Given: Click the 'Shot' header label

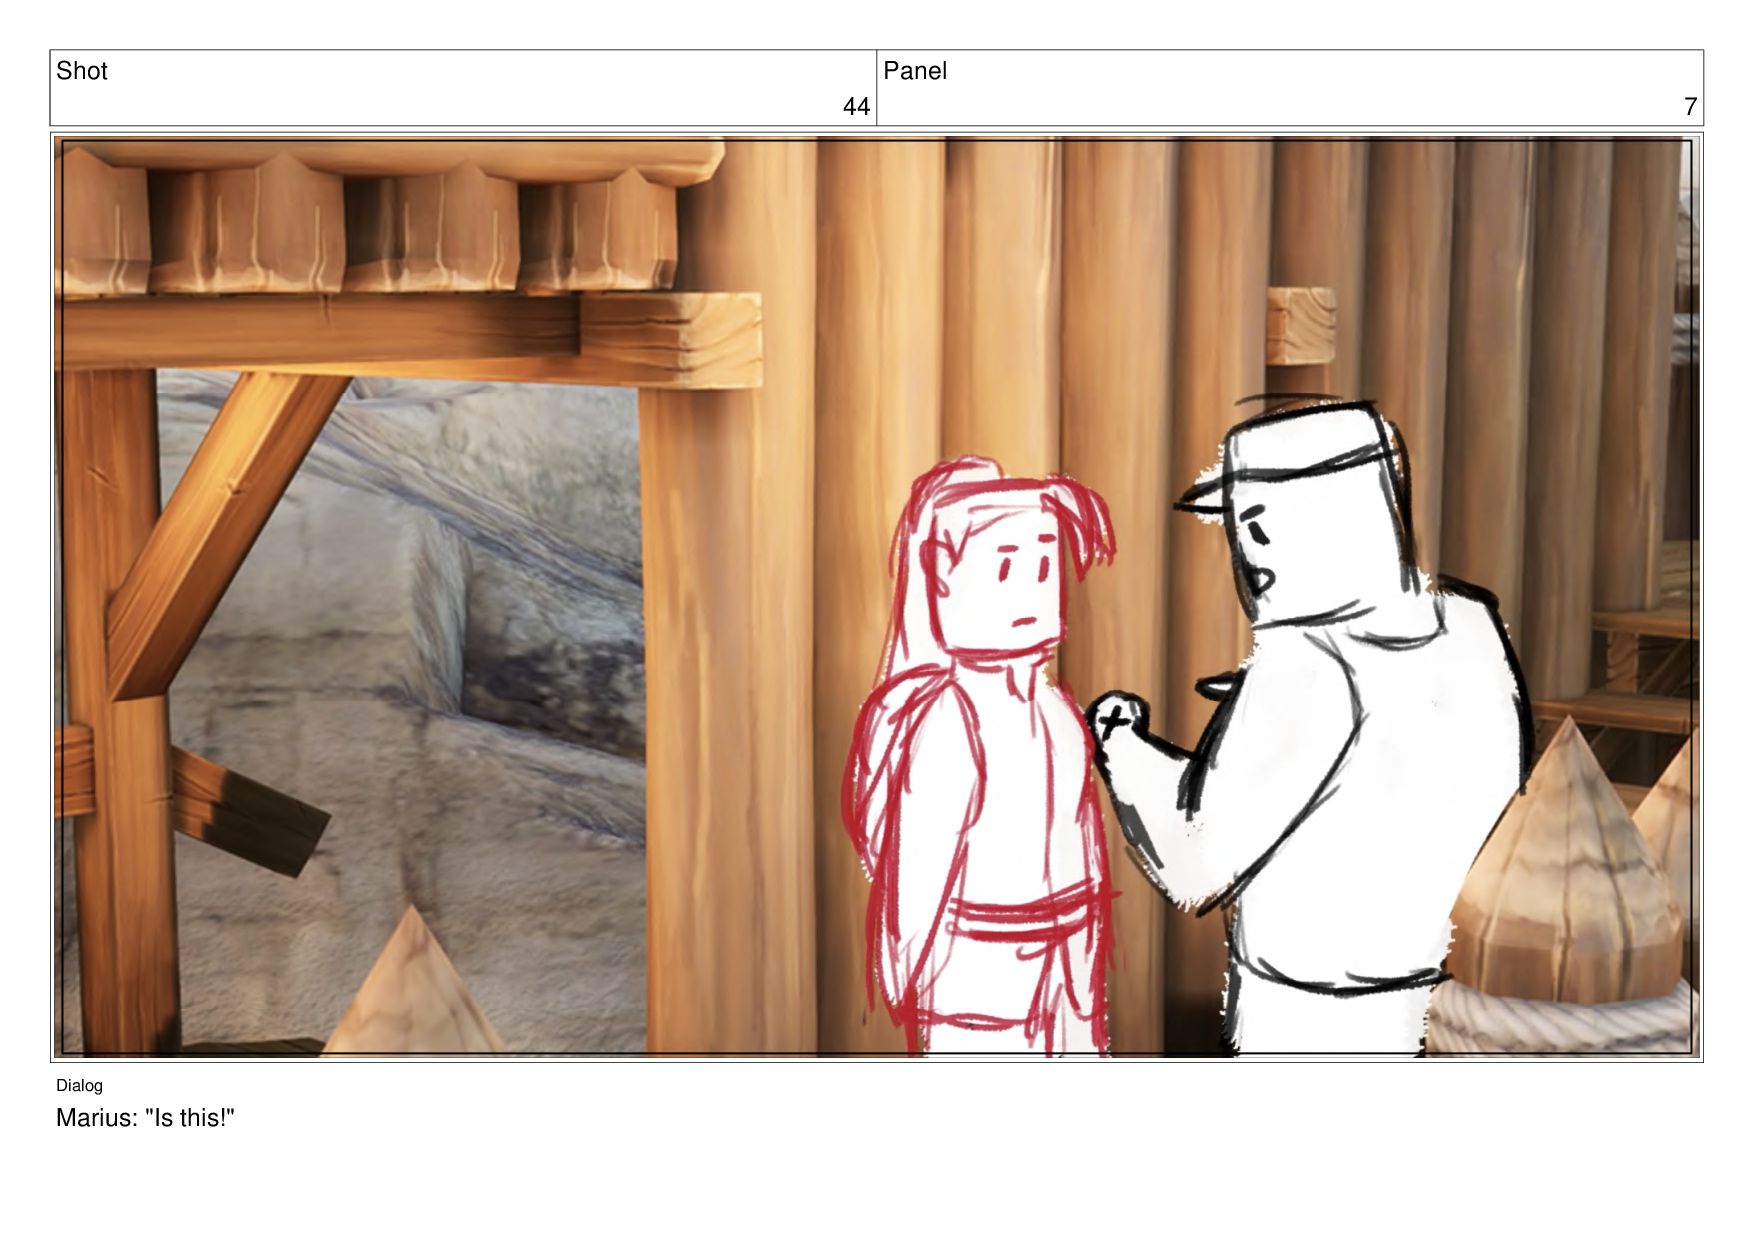Looking at the screenshot, I should [x=81, y=71].
